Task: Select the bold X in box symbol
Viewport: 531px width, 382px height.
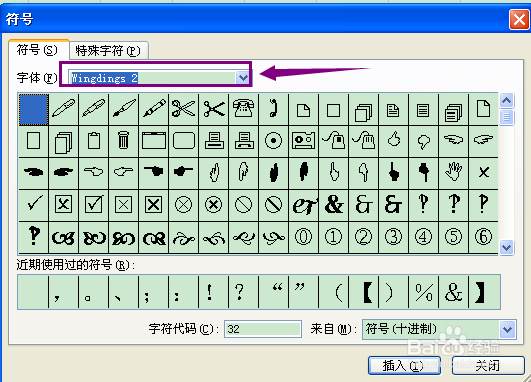Action: point(153,205)
